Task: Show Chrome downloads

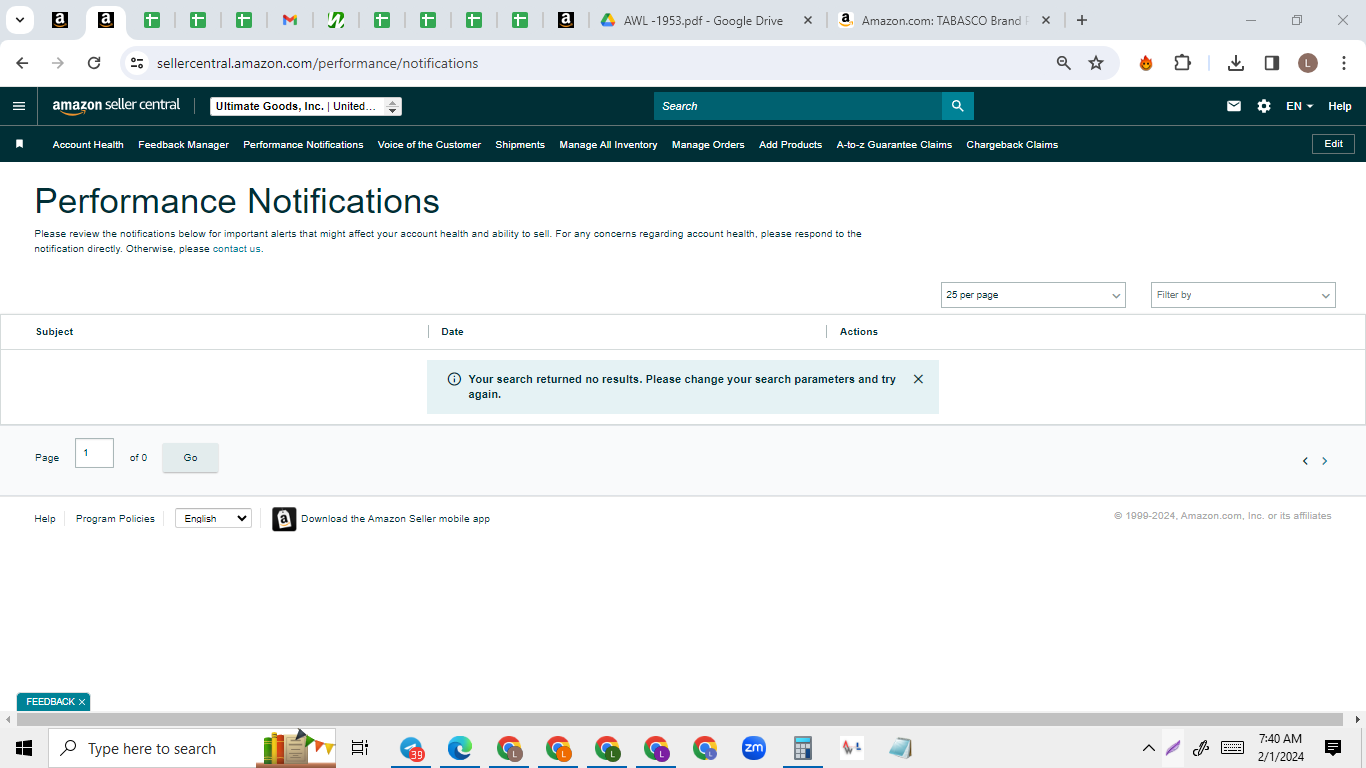Action: [1236, 63]
